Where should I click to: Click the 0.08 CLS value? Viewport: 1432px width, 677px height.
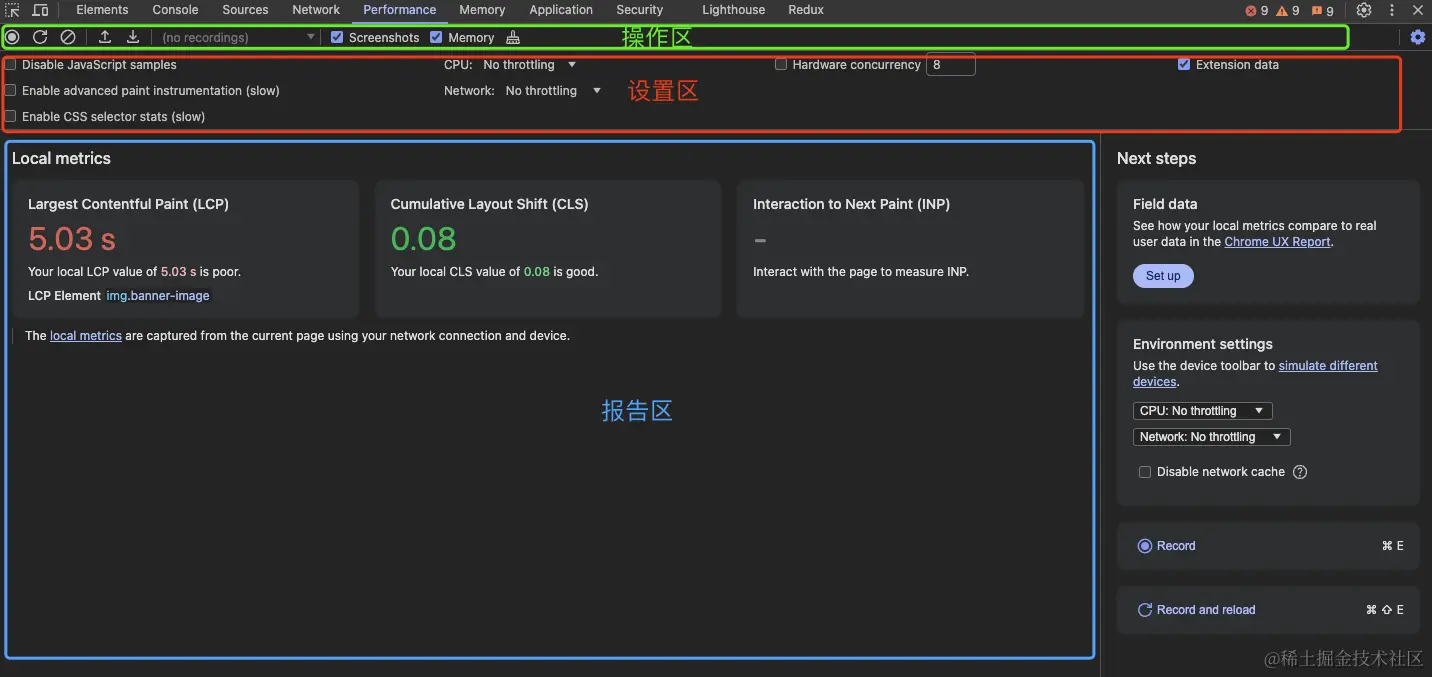pos(423,239)
